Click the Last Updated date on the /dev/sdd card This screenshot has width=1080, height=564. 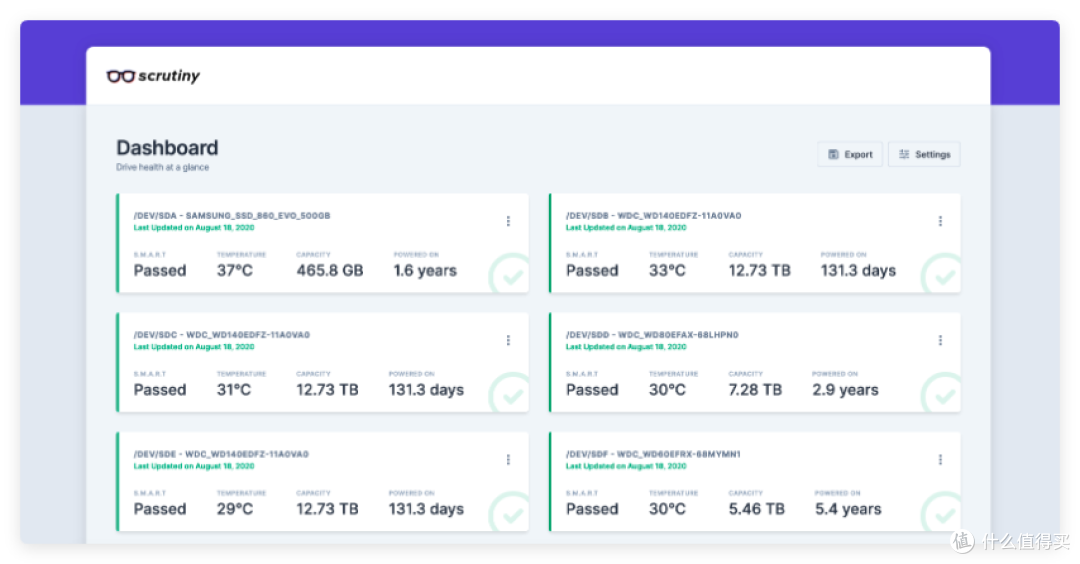pyautogui.click(x=626, y=346)
